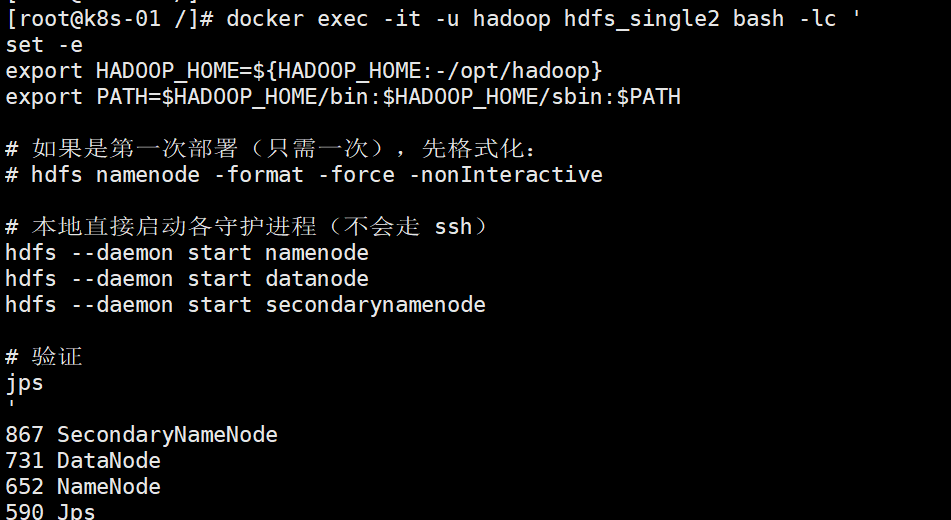This screenshot has width=951, height=520.
Task: Click the '-nonInteractive' flag text
Action: [505, 175]
